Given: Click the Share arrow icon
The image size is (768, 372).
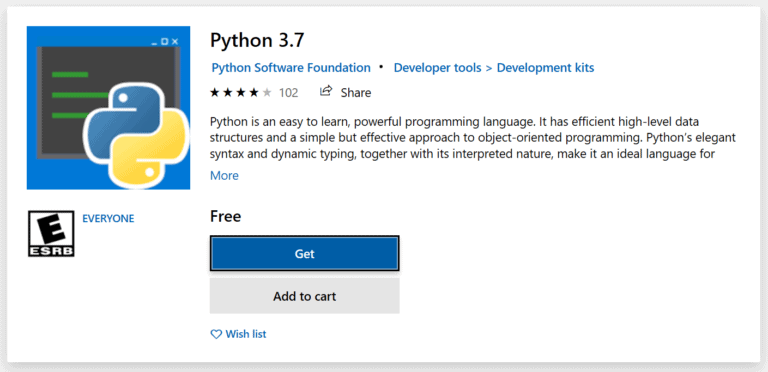Looking at the screenshot, I should (326, 92).
